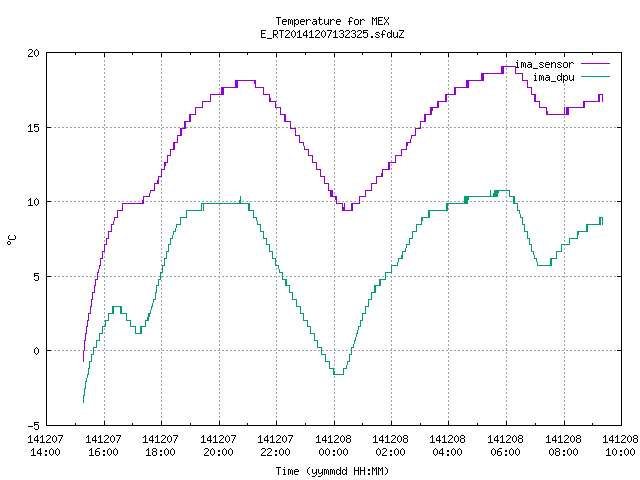Screen dimensions: 640x480
Task: Click the ima_sensor legend label
Action: point(544,64)
